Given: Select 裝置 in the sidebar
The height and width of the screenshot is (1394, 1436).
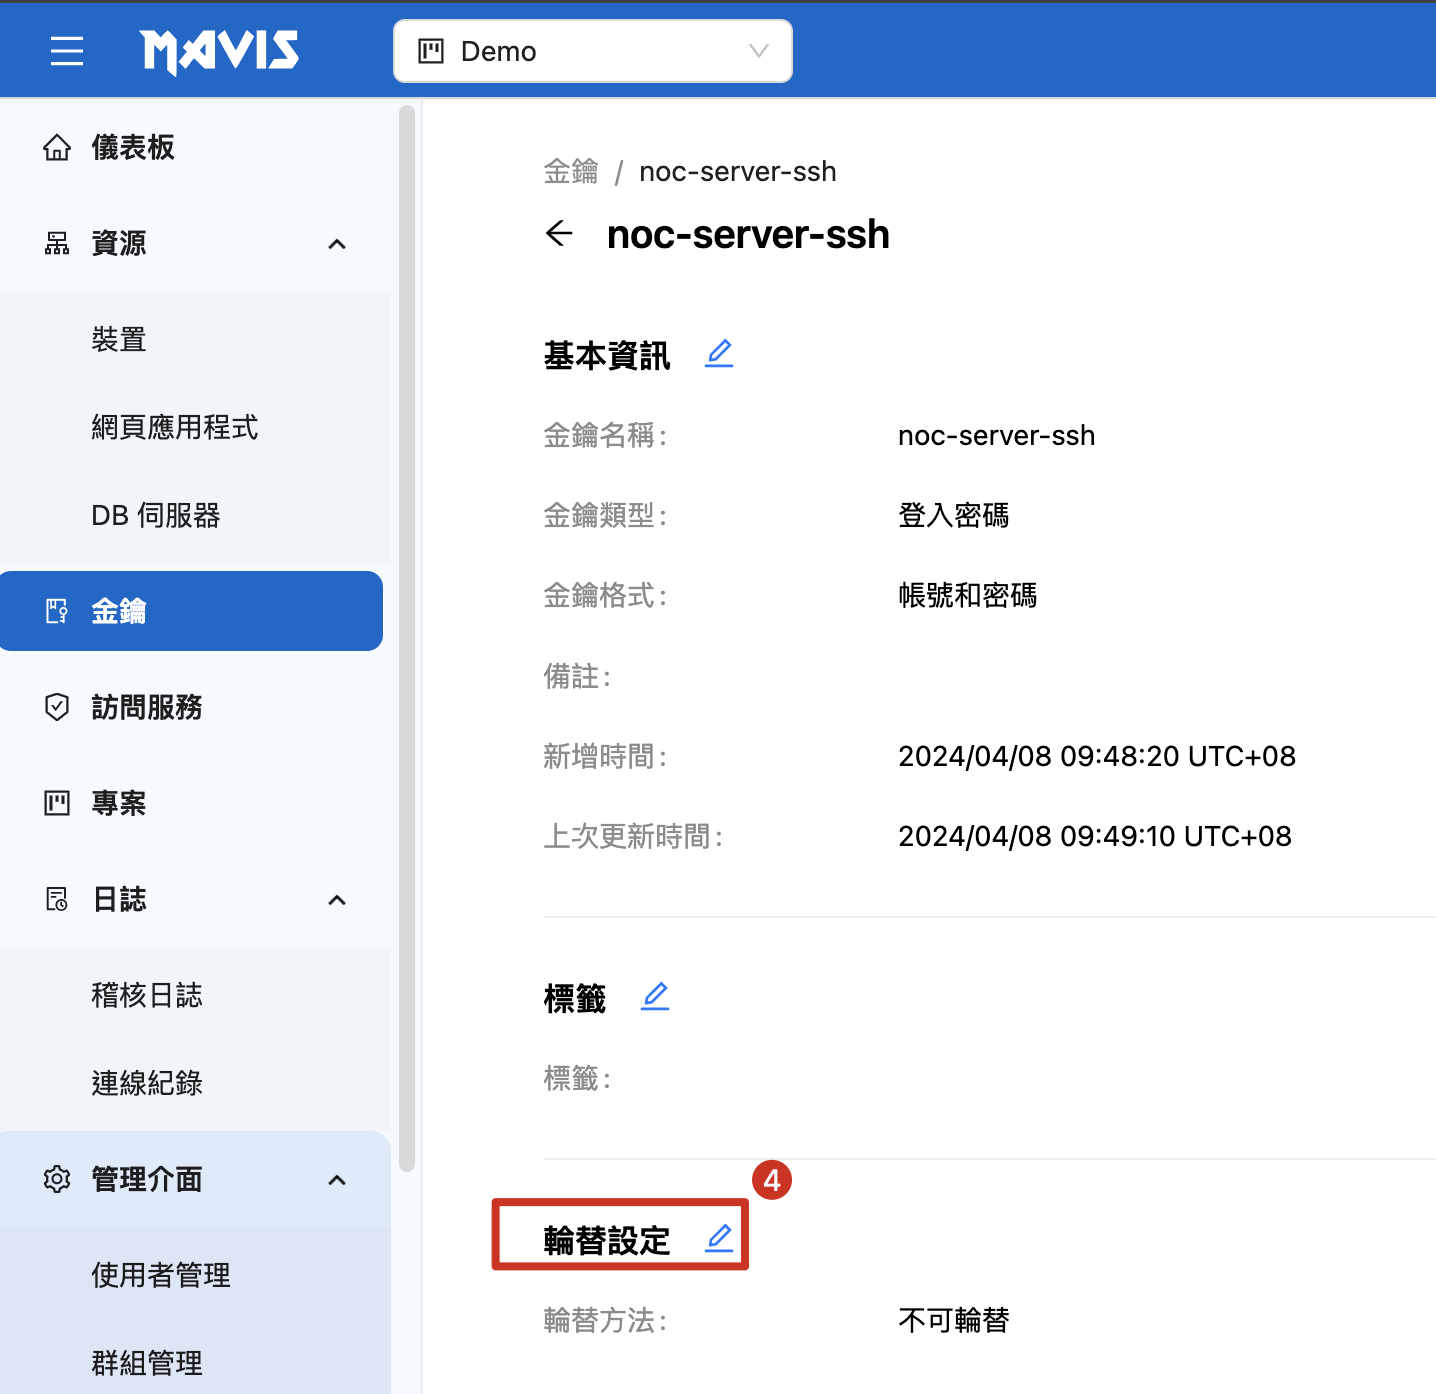Looking at the screenshot, I should pos(119,340).
